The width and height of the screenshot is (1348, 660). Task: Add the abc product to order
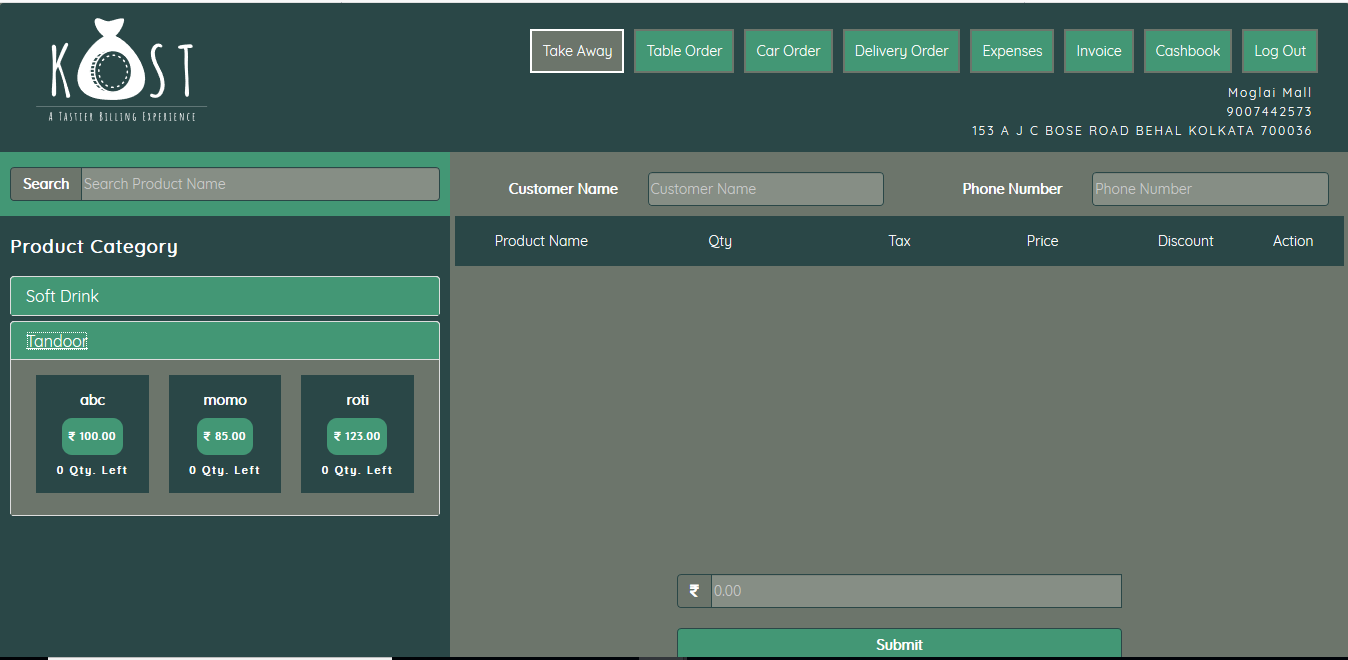point(92,434)
